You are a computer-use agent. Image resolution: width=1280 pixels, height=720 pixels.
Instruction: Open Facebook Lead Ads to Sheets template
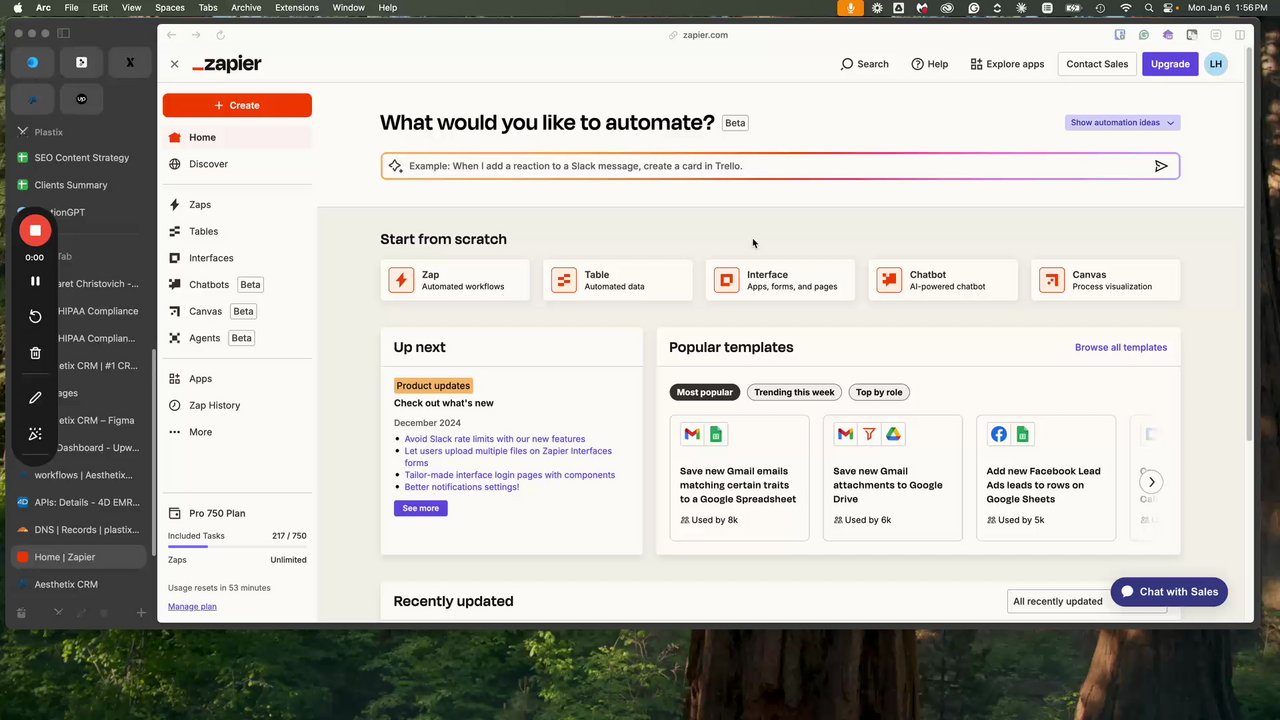tap(1046, 478)
